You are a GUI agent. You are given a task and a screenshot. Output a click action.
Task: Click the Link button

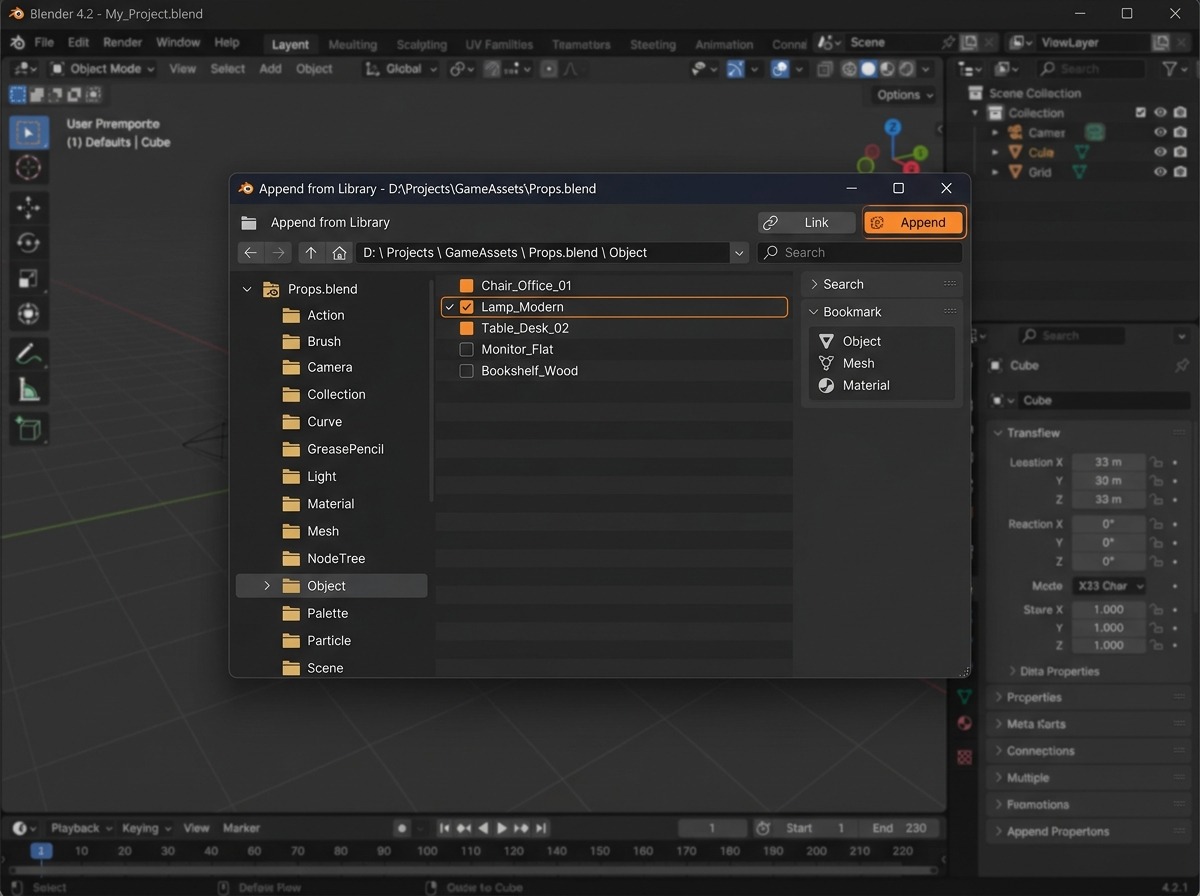(806, 223)
